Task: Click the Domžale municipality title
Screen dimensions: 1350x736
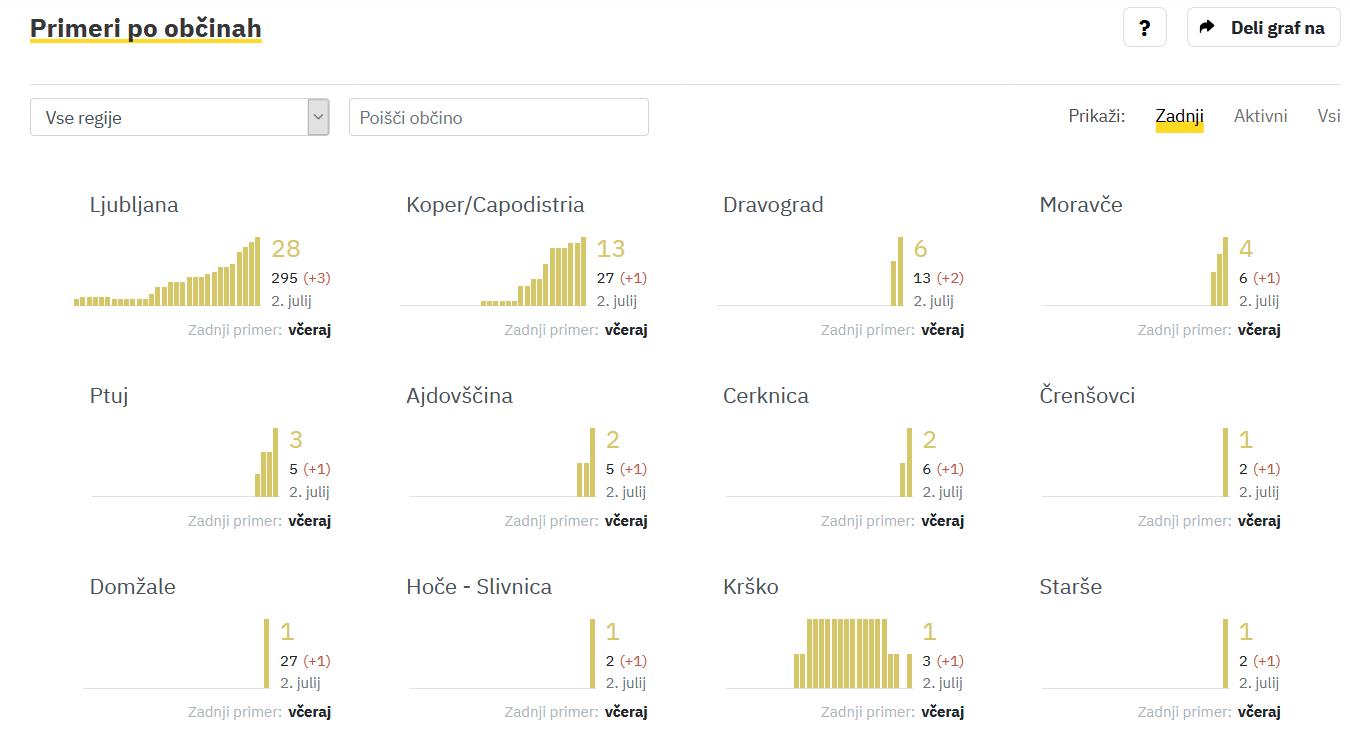Action: tap(132, 587)
